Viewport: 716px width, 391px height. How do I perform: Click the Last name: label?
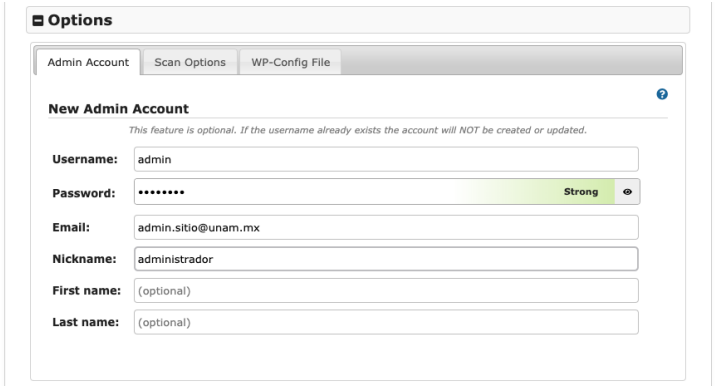86,322
